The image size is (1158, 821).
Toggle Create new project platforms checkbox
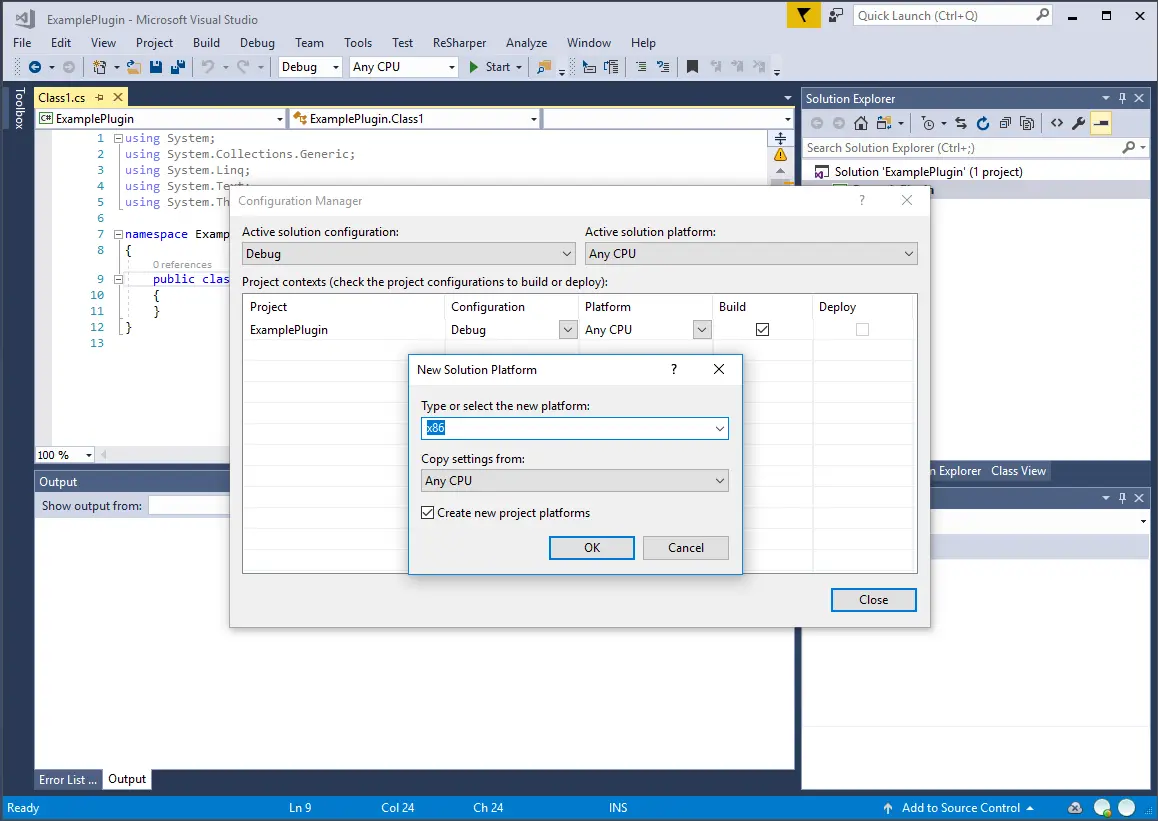pos(428,512)
